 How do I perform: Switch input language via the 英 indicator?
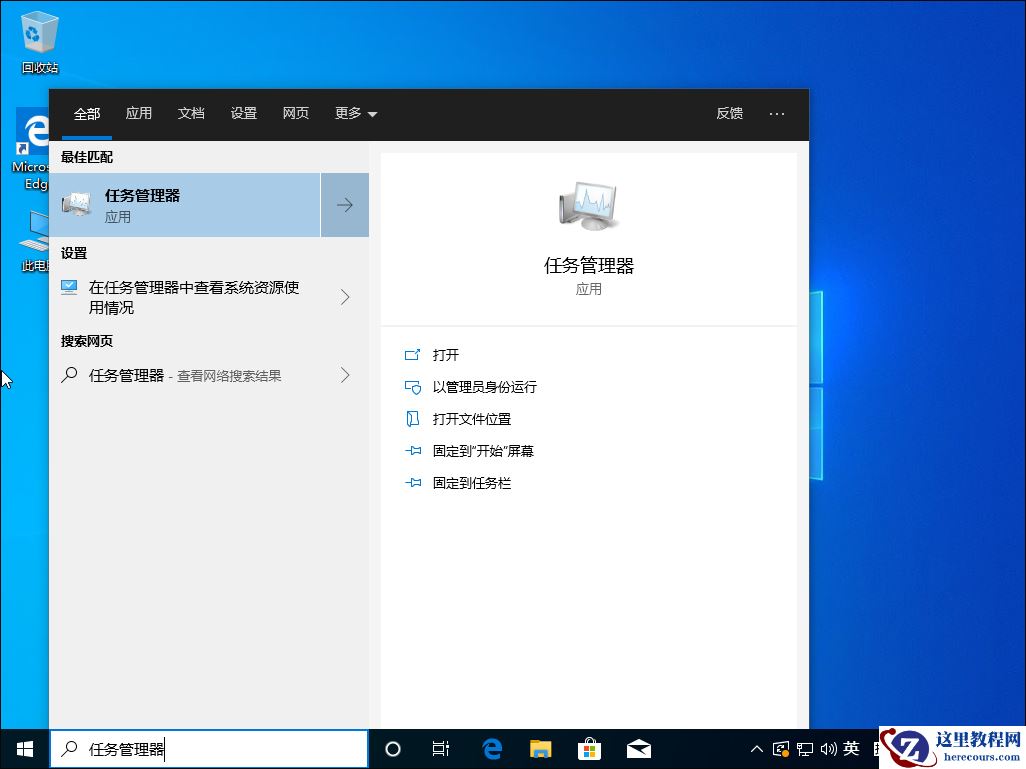tap(852, 748)
